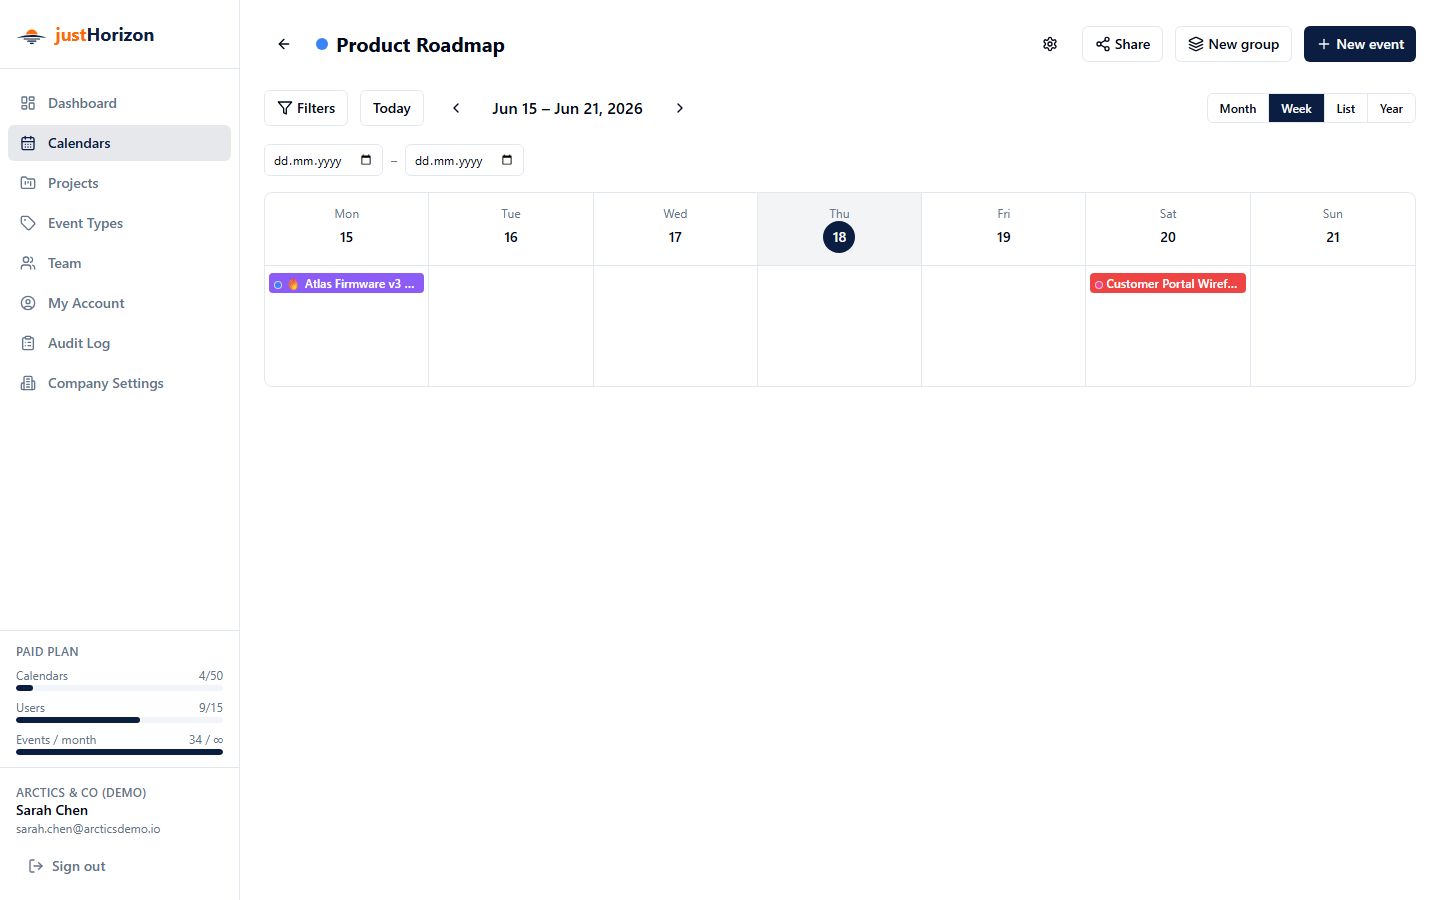Select today's highlighted date 18
1440x900 pixels.
click(x=839, y=237)
